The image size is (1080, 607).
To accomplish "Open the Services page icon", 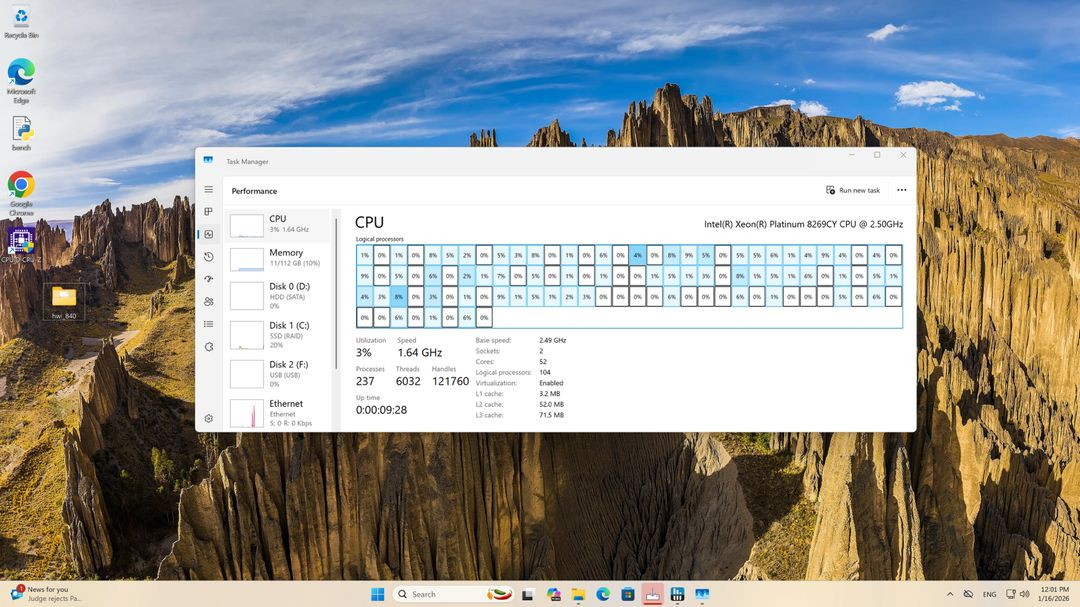I will point(208,346).
